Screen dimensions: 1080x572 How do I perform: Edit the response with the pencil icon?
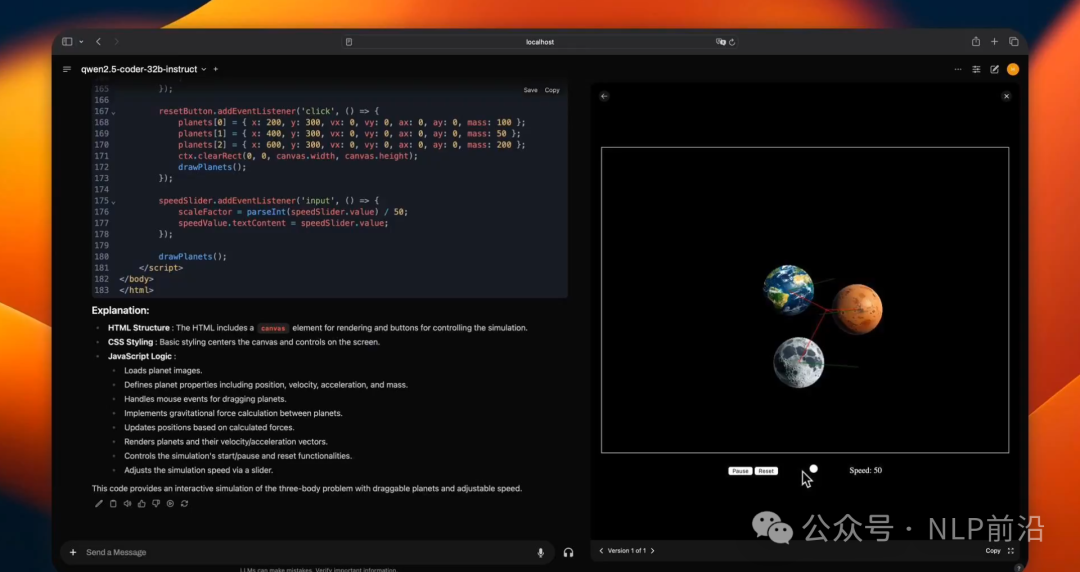coord(98,504)
